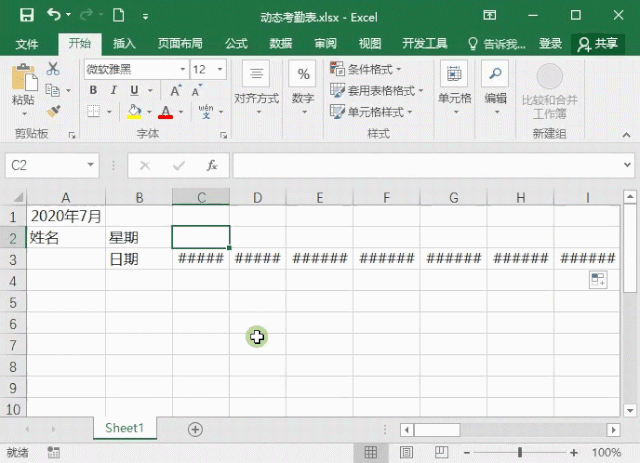Switch to Normal view in the status bar
640x463 pixels.
coord(371,452)
